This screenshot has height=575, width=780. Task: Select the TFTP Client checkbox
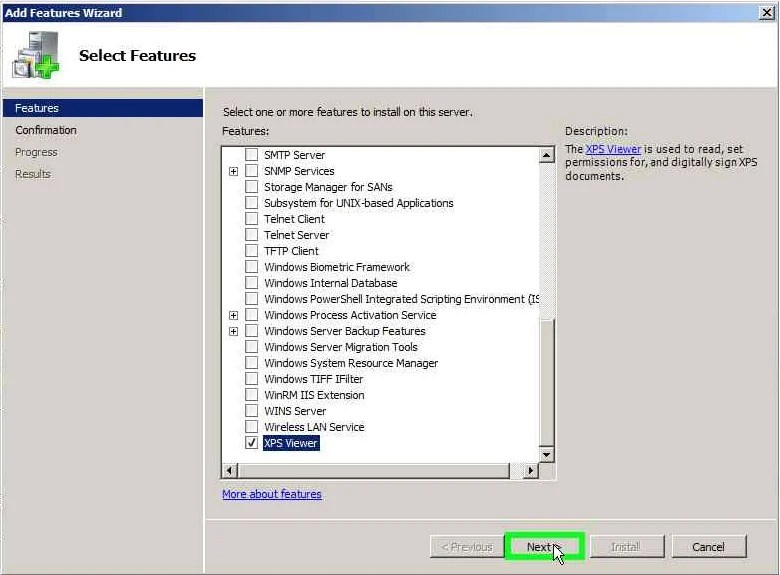click(x=252, y=251)
